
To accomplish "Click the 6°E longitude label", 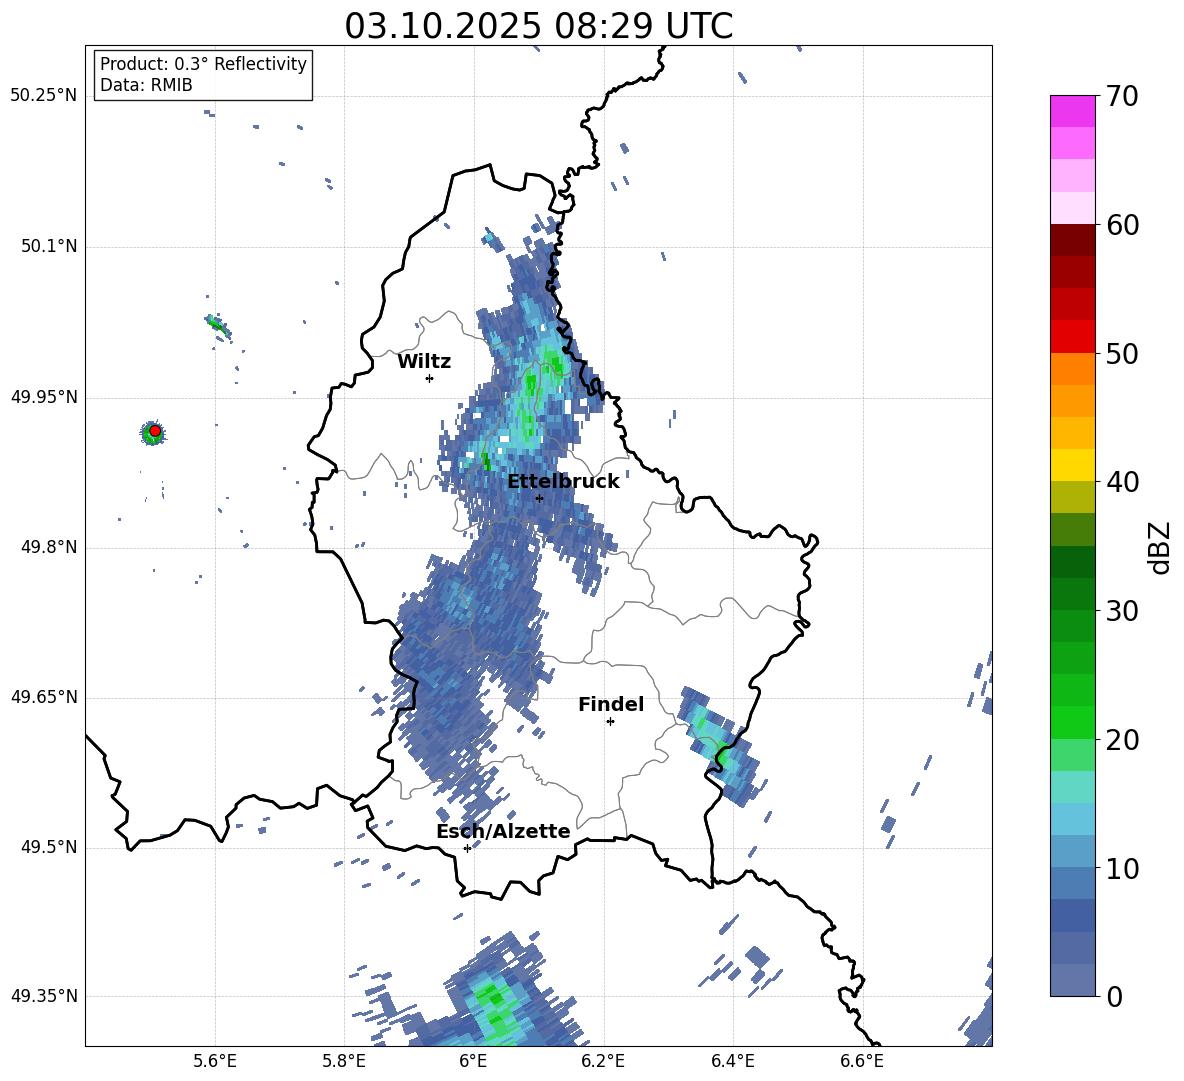I will (473, 1061).
